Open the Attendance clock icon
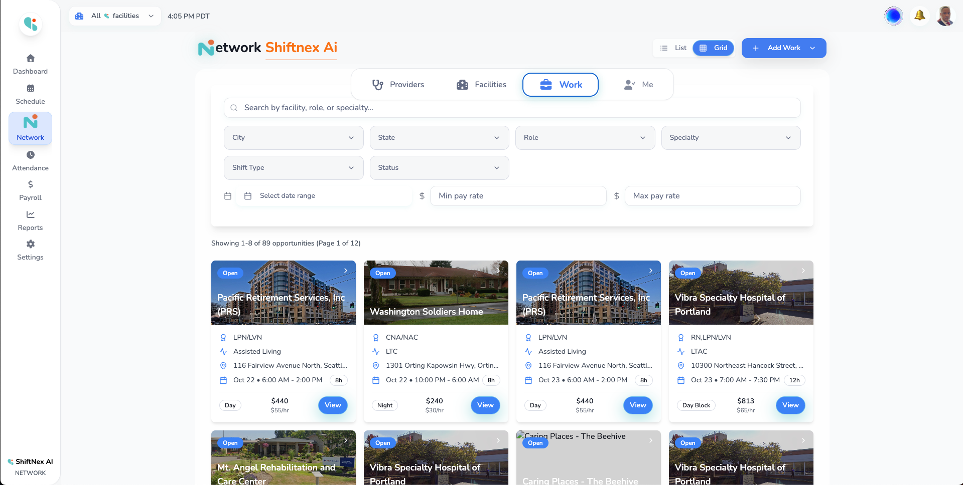963x485 pixels. coord(30,155)
